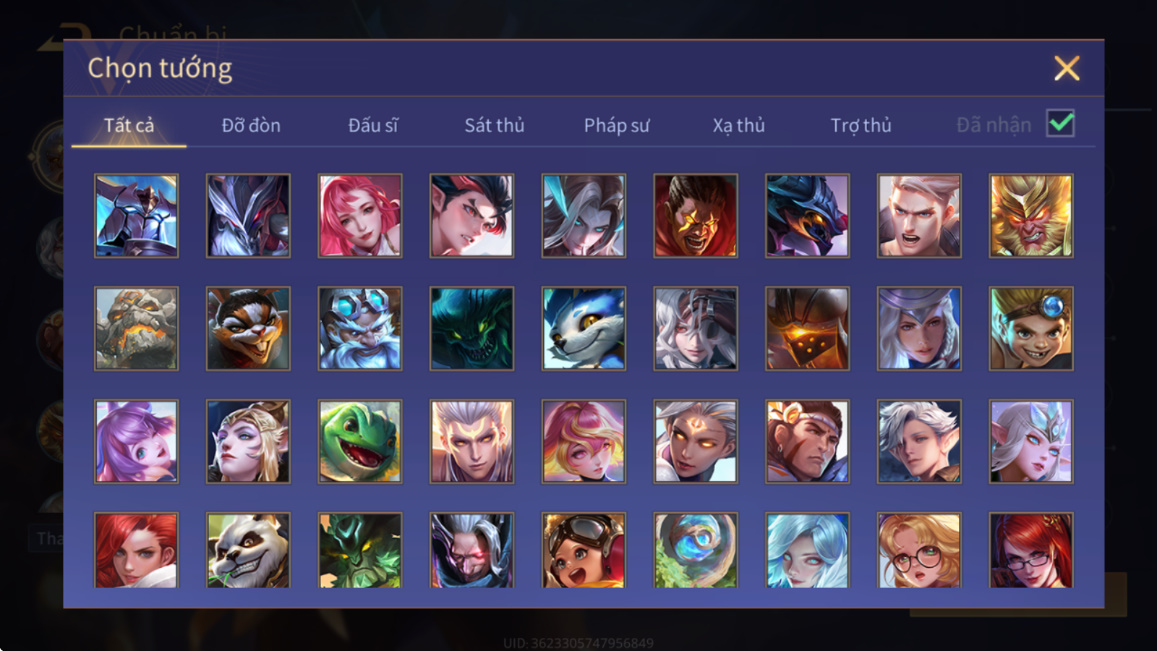Select the golden monkey king hero portrait
The image size is (1157, 651).
pos(1031,216)
